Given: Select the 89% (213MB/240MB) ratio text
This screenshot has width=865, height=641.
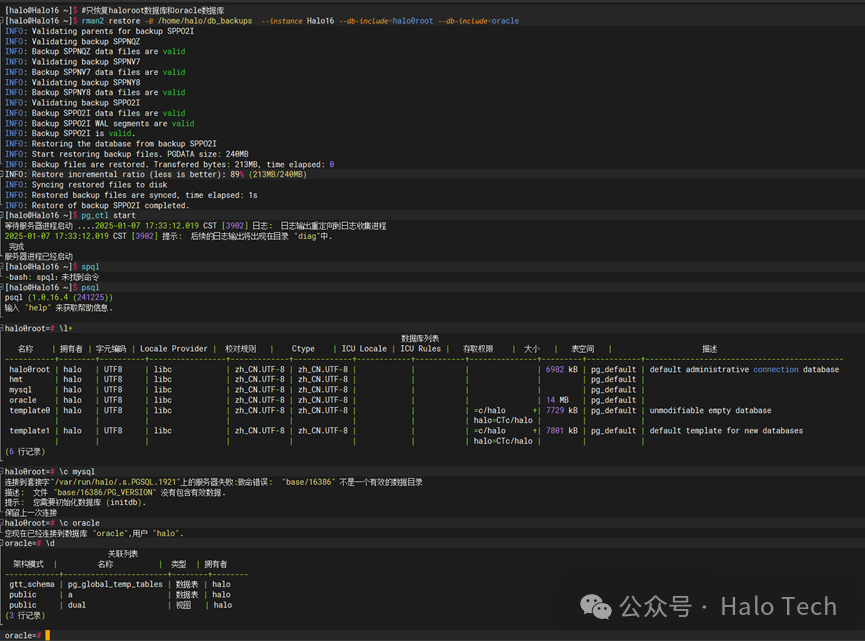Looking at the screenshot, I should tap(269, 174).
